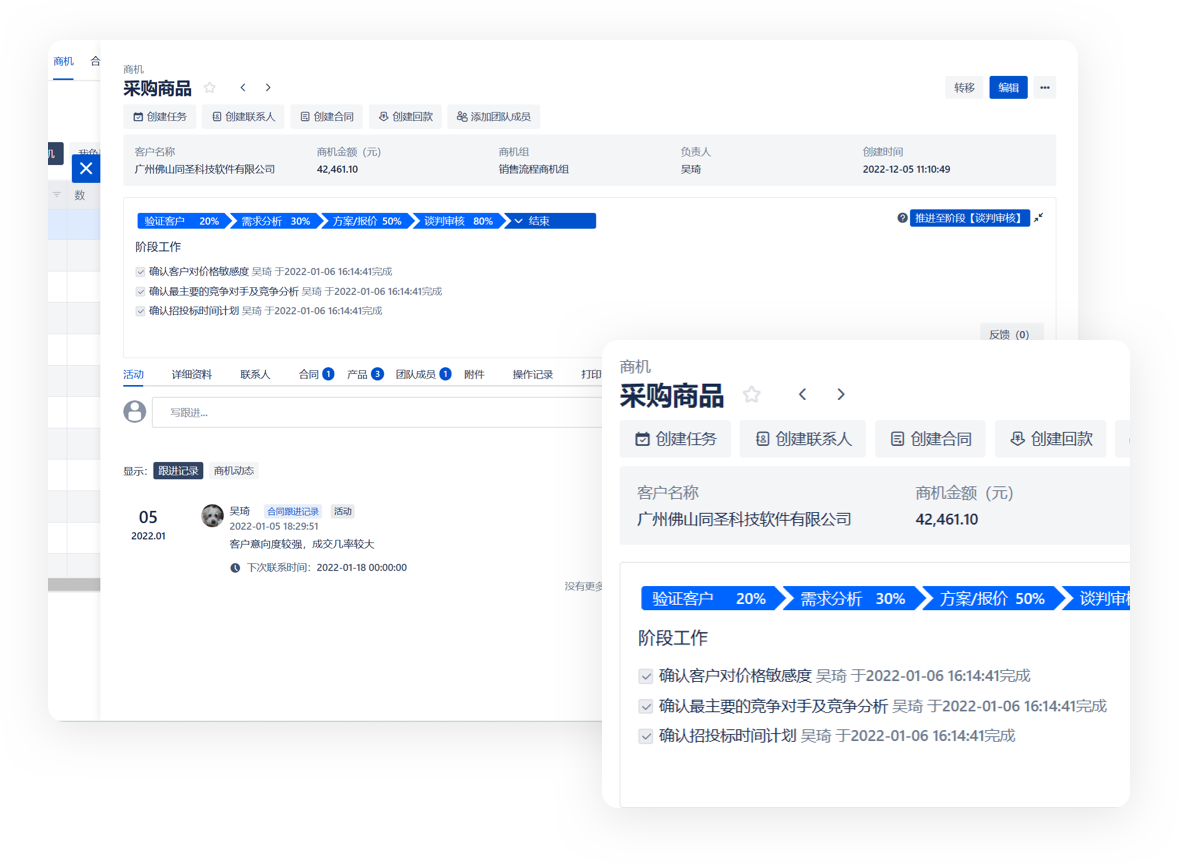Select 商机动态 display filter
Screen dimensions: 1178x864
point(234,471)
